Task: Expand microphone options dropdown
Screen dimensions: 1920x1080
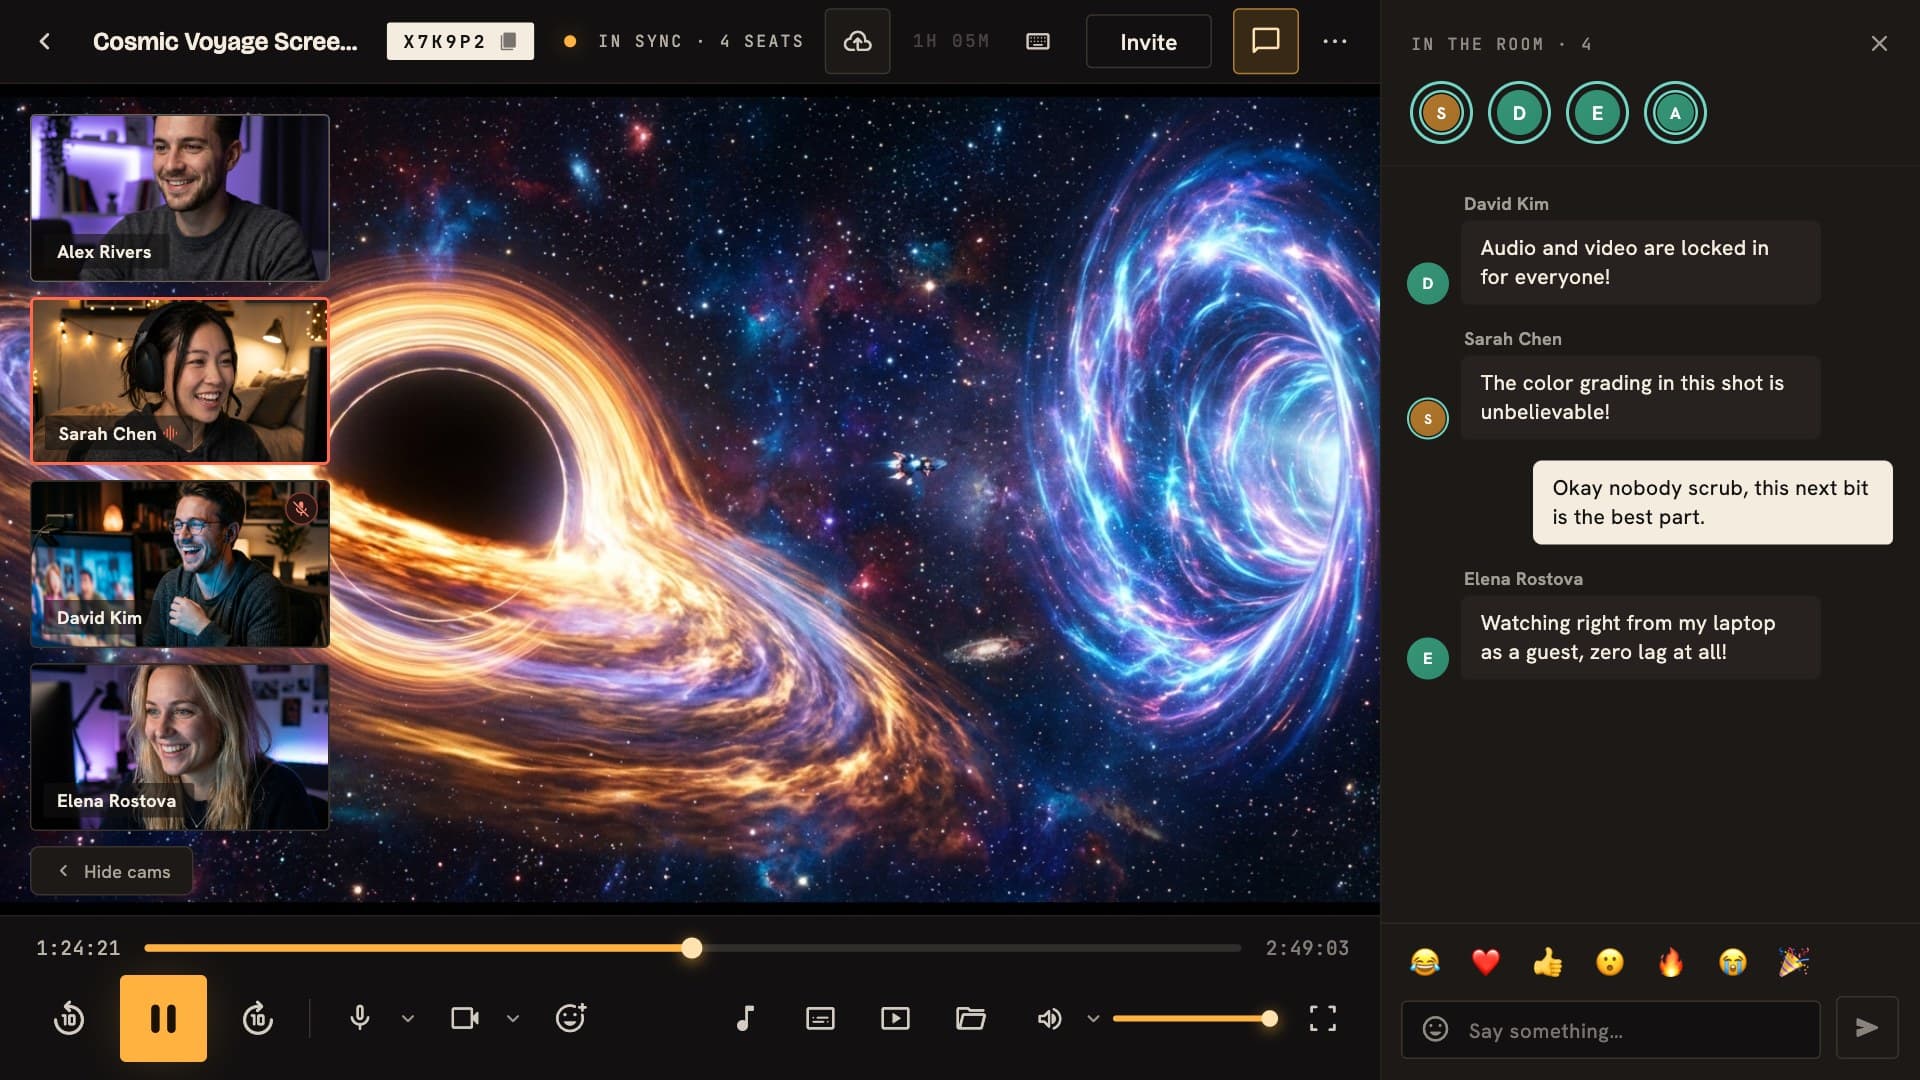Action: click(408, 1018)
